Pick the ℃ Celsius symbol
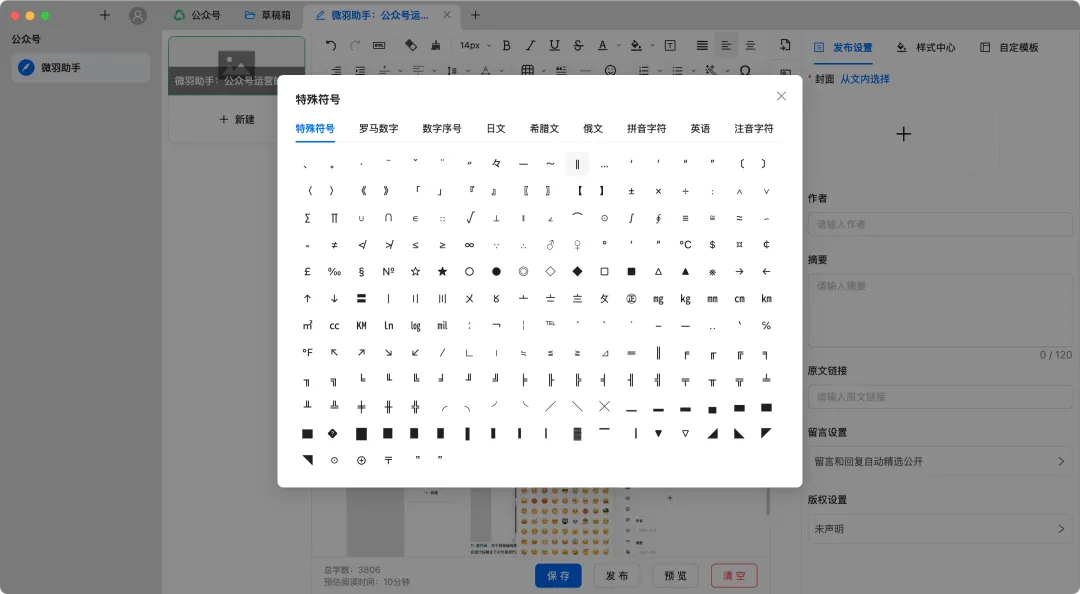The image size is (1080, 594). (685, 245)
